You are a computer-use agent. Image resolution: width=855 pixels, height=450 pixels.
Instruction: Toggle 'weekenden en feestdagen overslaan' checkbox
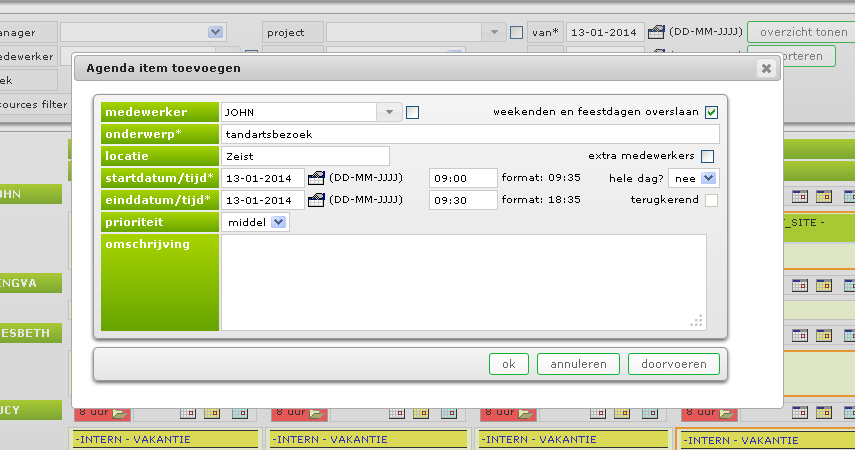711,112
